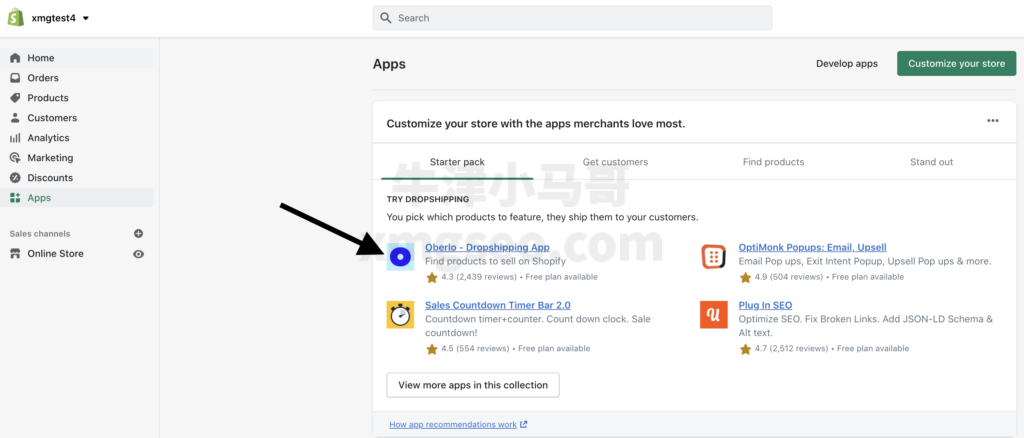Viewport: 1024px width, 438px height.
Task: Switch to the Find products tab
Action: click(x=773, y=162)
